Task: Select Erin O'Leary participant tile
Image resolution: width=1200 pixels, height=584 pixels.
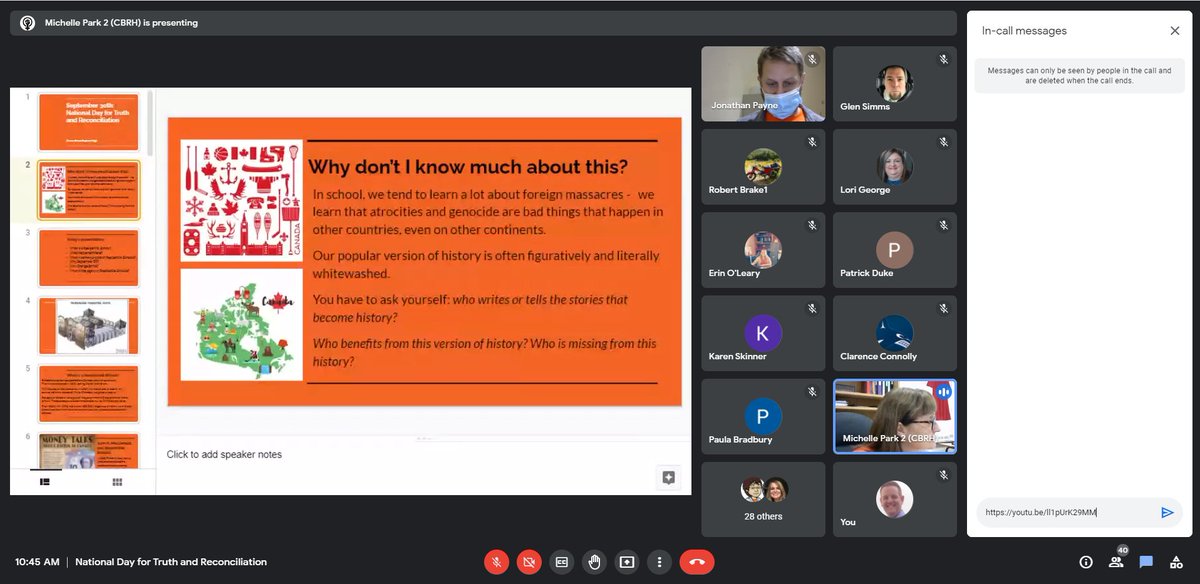Action: click(x=763, y=250)
